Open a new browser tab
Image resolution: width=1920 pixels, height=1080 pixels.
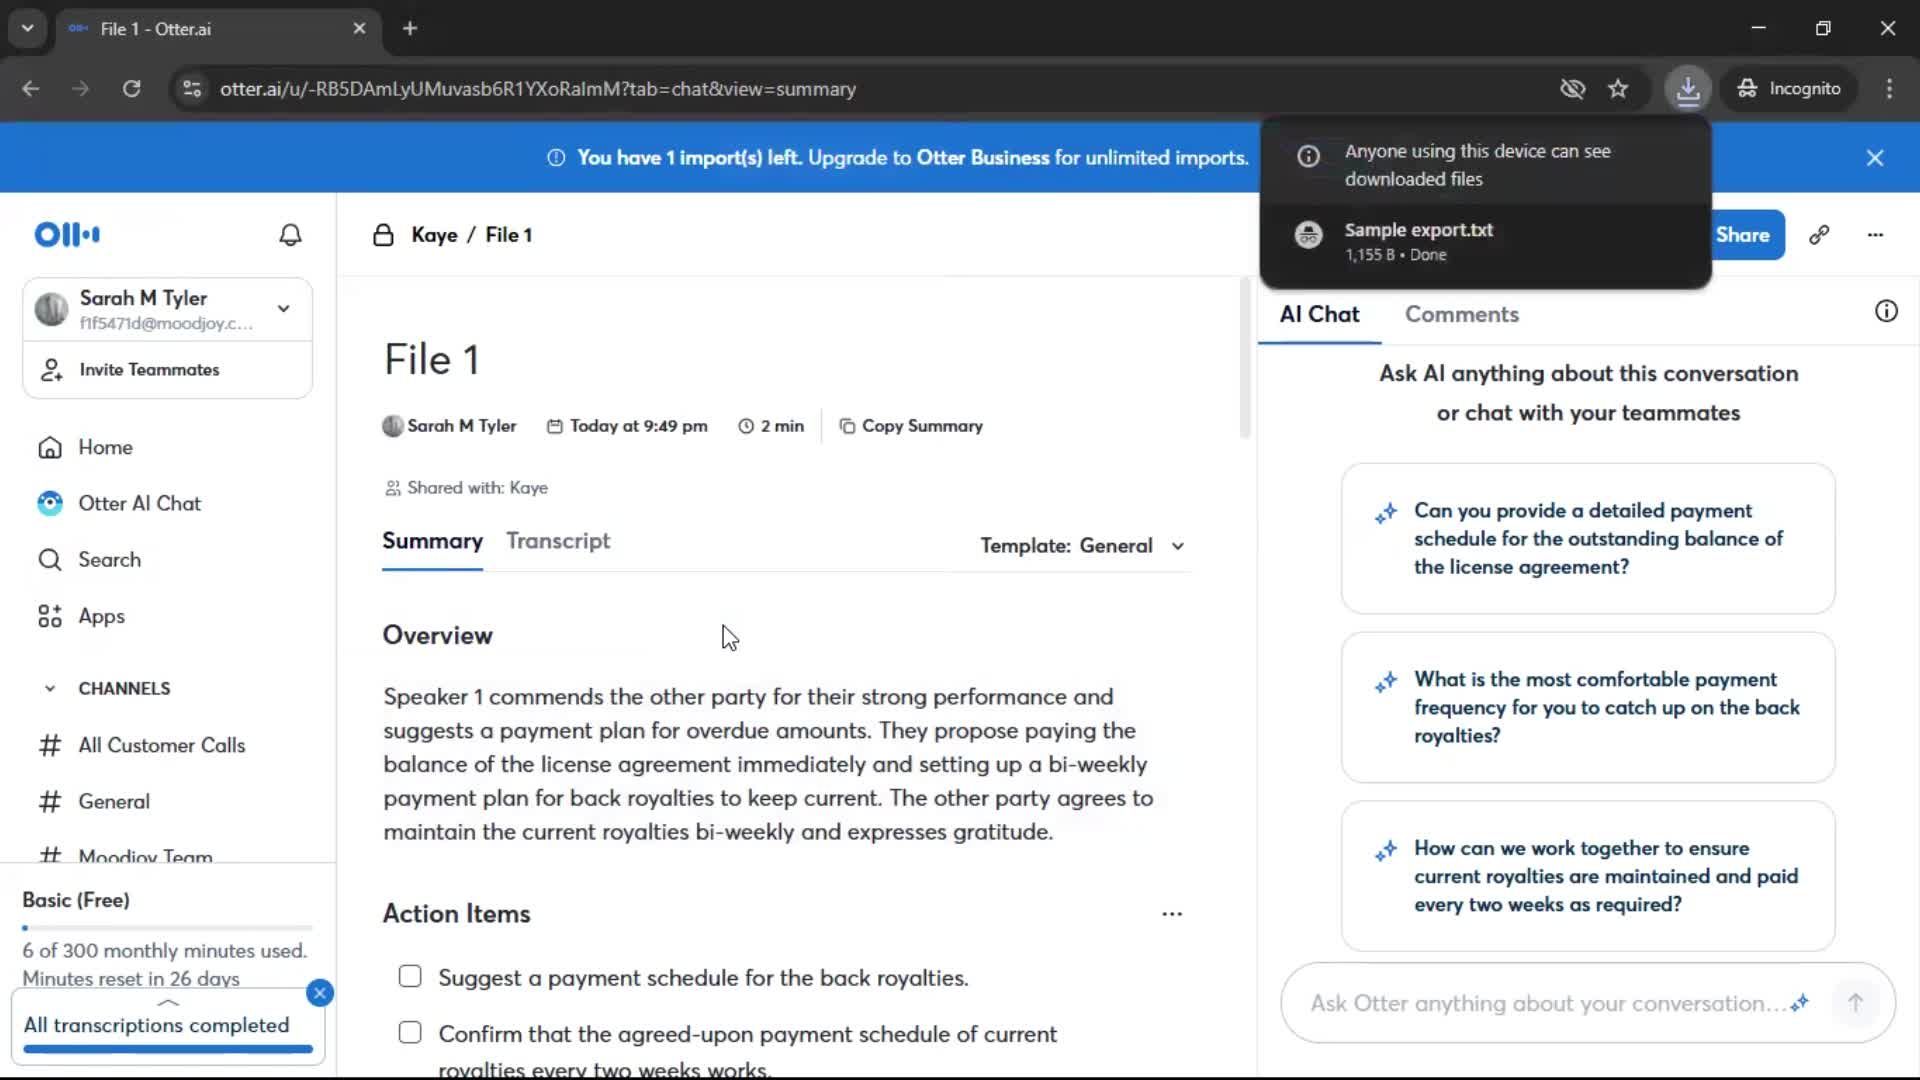click(x=410, y=28)
